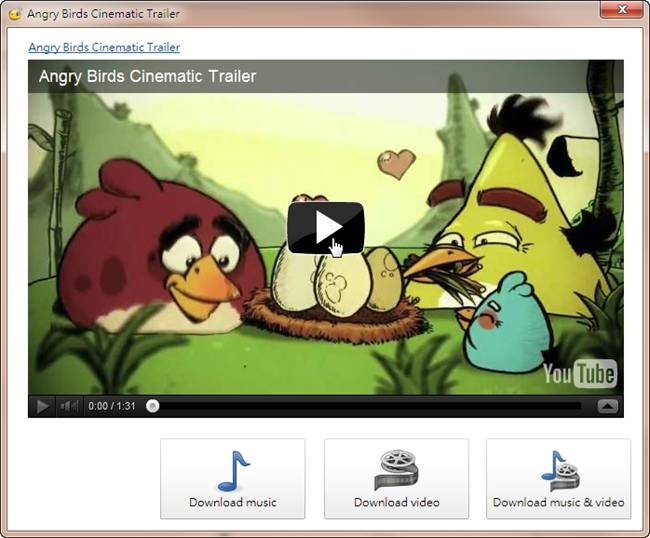Click the 0:00 / 1:31 time display

pyautogui.click(x=112, y=406)
